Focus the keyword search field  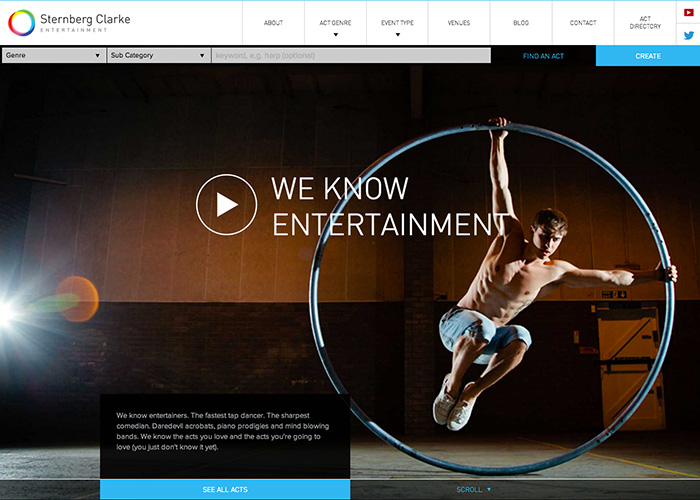point(351,55)
